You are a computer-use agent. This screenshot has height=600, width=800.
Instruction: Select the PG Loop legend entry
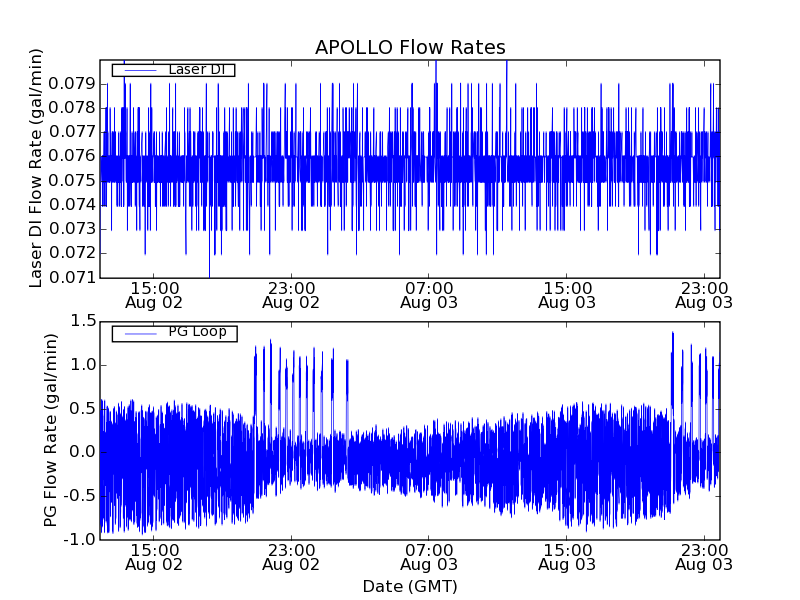coord(174,333)
